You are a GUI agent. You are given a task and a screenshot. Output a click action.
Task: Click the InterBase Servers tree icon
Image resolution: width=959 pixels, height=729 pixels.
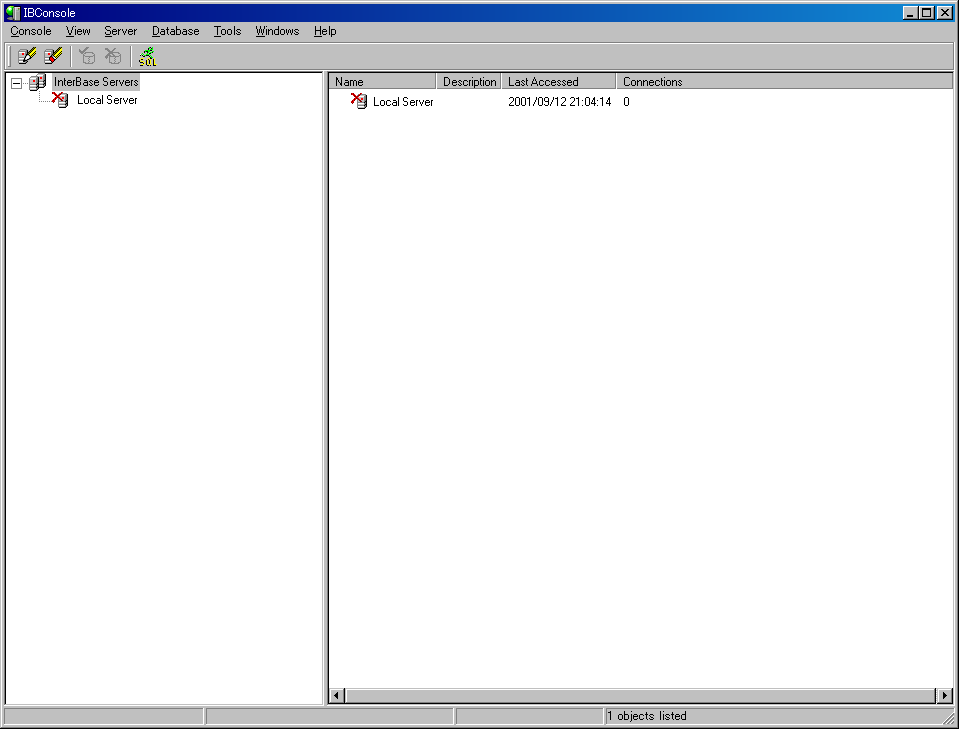[38, 82]
